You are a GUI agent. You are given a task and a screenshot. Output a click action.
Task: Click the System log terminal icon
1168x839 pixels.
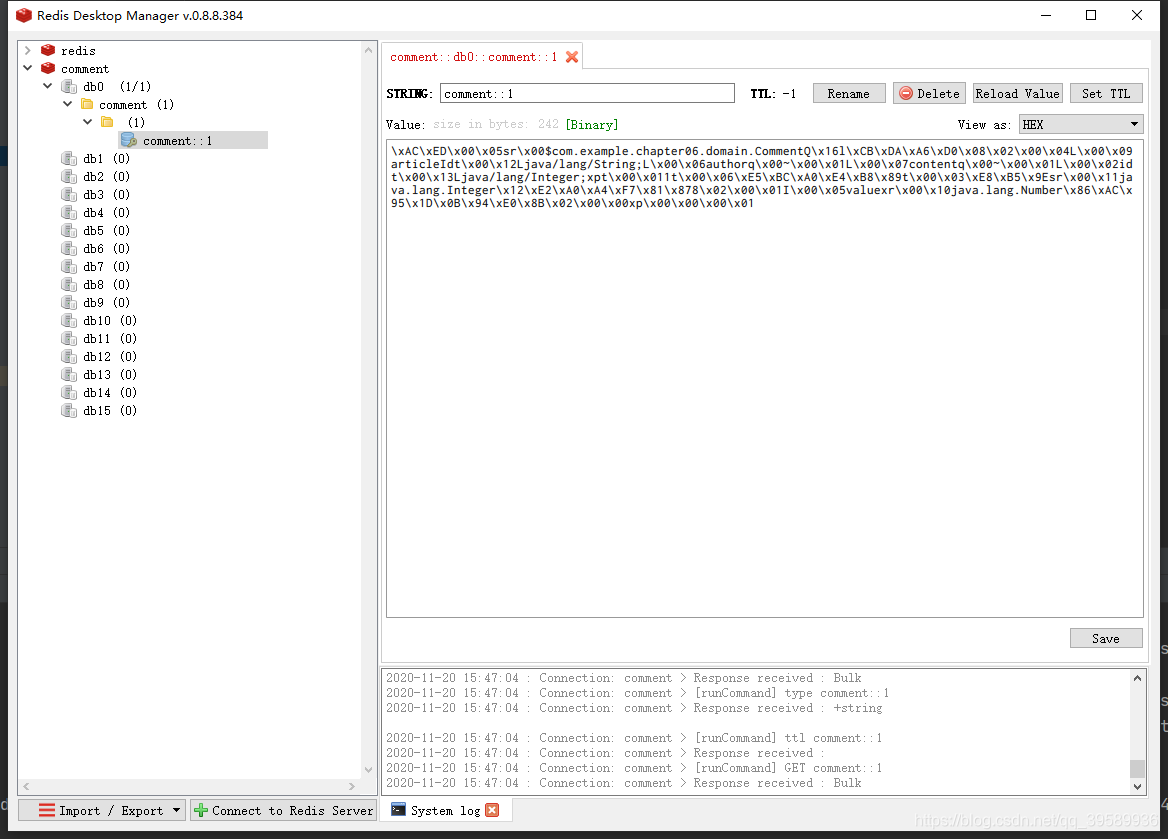399,810
